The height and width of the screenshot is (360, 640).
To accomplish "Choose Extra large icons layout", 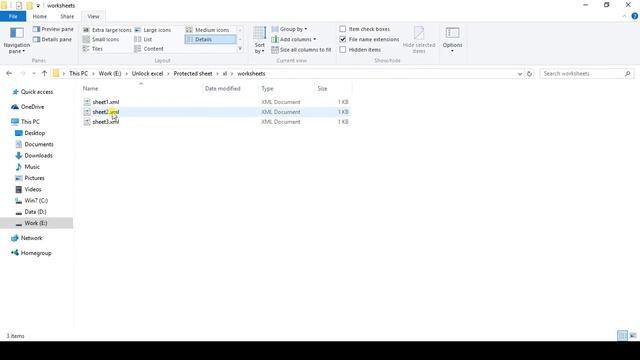I will pos(107,30).
